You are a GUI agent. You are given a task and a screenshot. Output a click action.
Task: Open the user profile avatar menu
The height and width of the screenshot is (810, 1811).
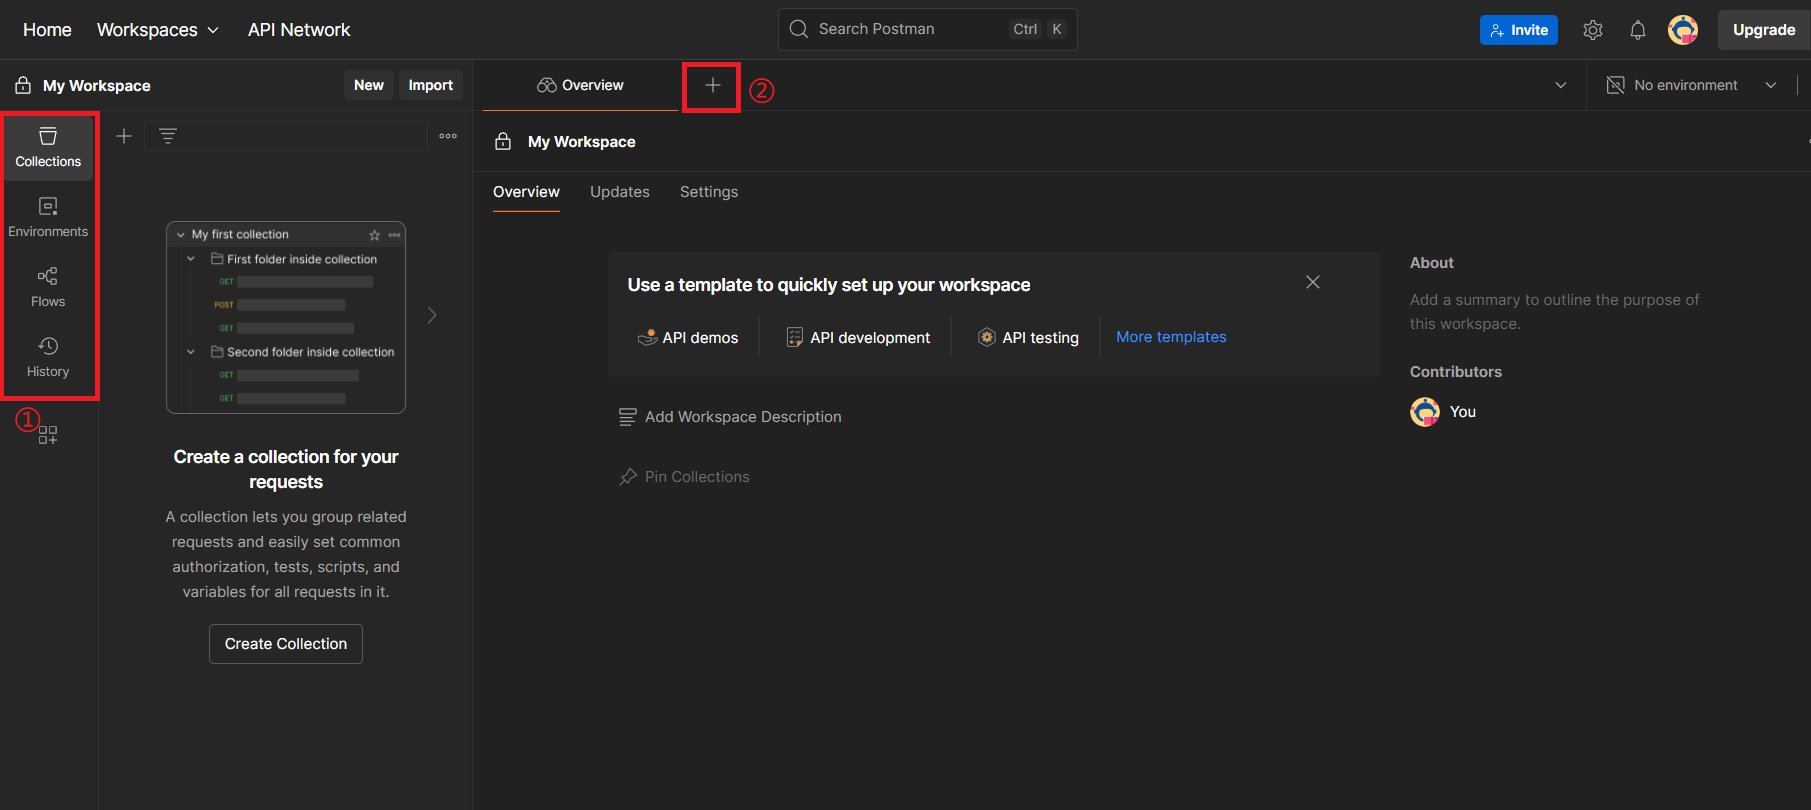click(x=1683, y=30)
